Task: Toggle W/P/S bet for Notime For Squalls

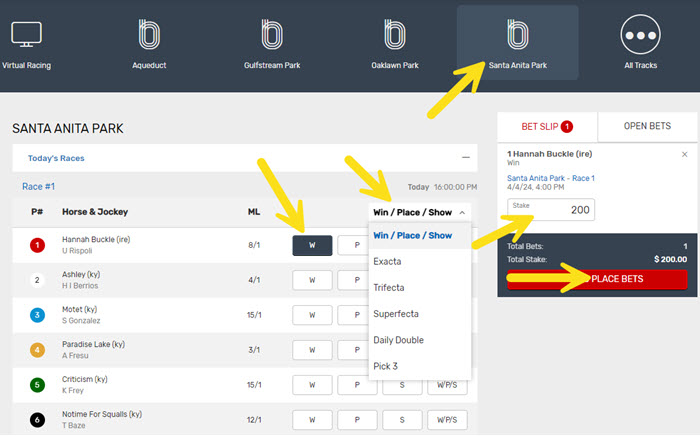Action: (x=447, y=419)
